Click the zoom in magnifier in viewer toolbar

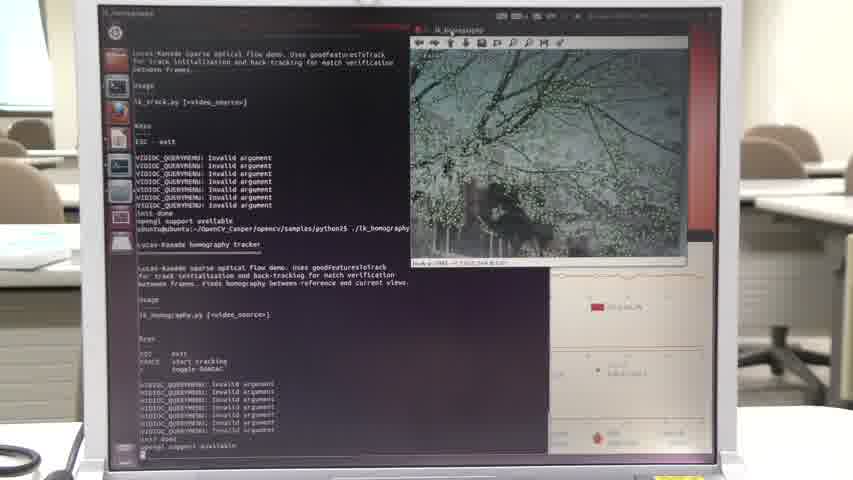pyautogui.click(x=513, y=43)
